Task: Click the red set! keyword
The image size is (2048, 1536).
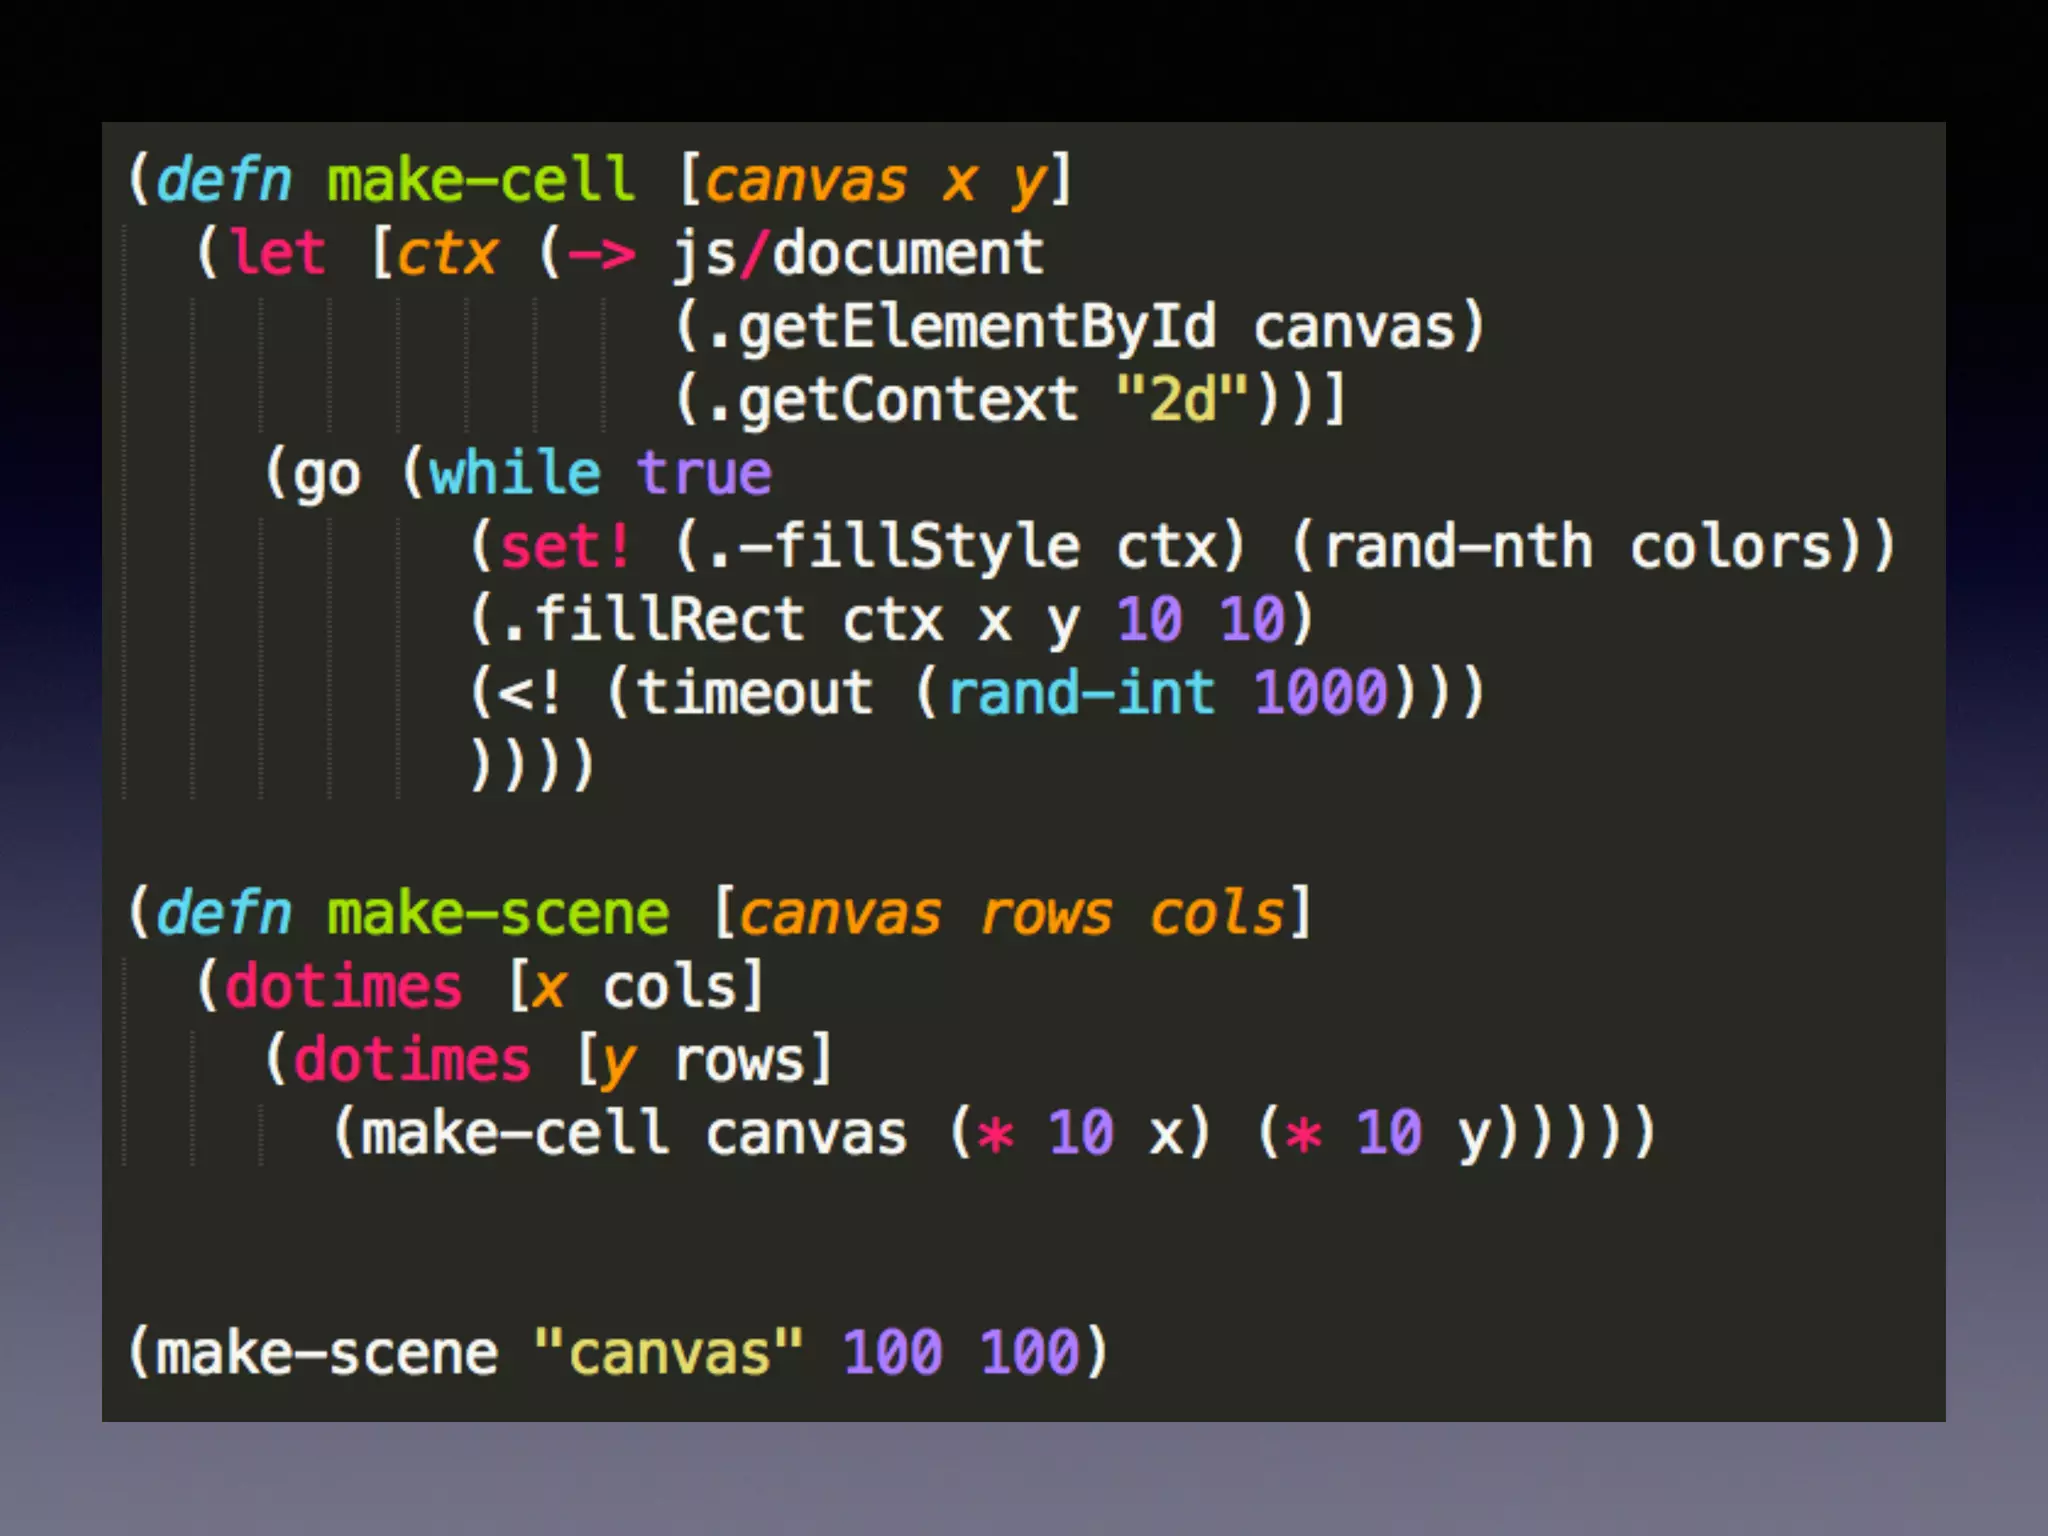Action: click(565, 547)
